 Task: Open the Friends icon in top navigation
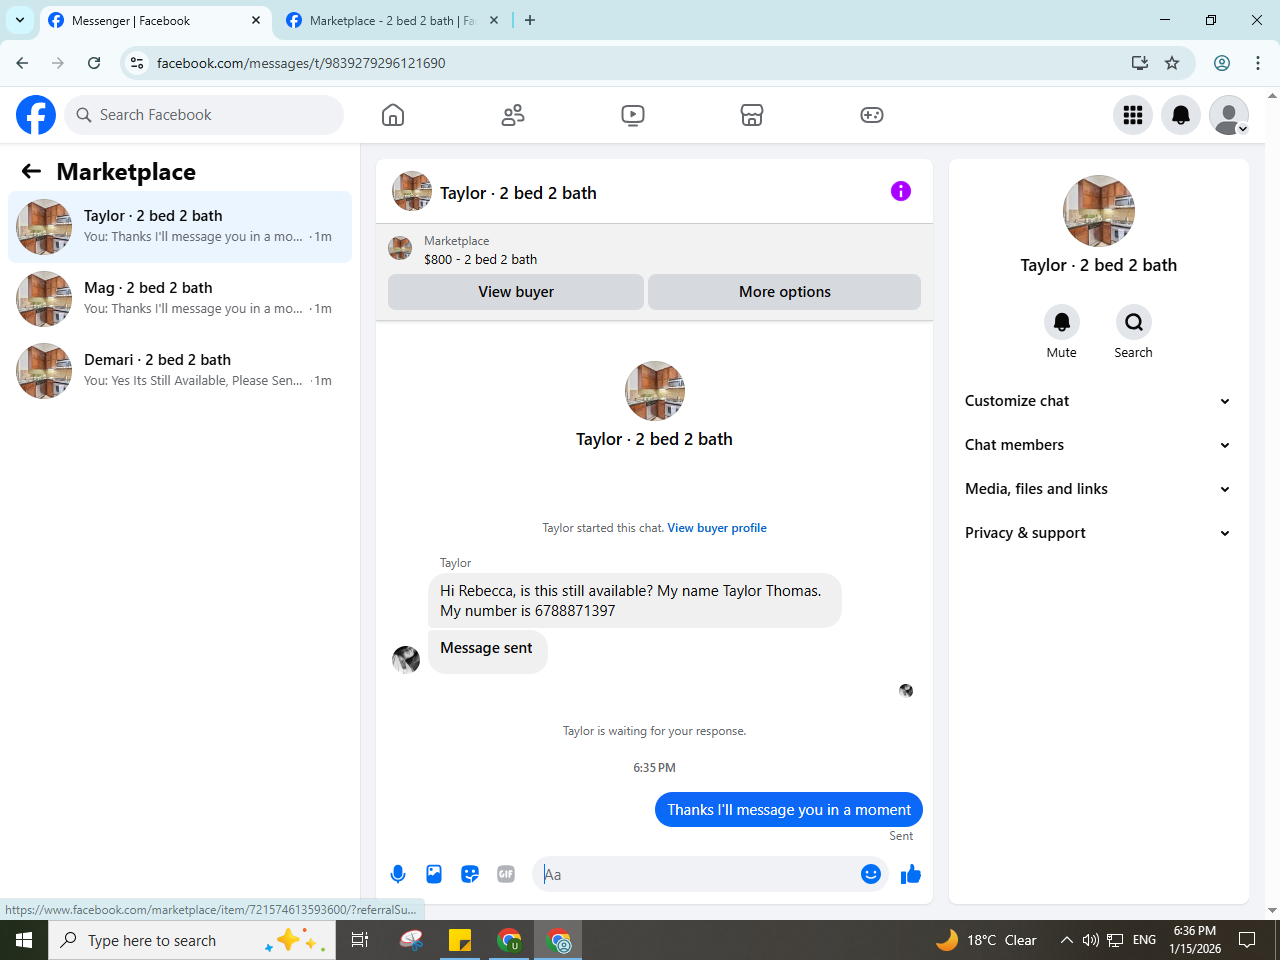pyautogui.click(x=513, y=115)
